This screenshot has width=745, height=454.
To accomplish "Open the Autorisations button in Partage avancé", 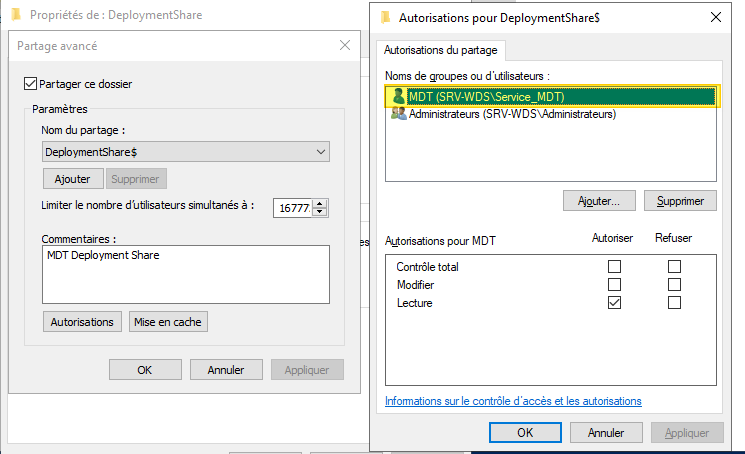I will 82,322.
